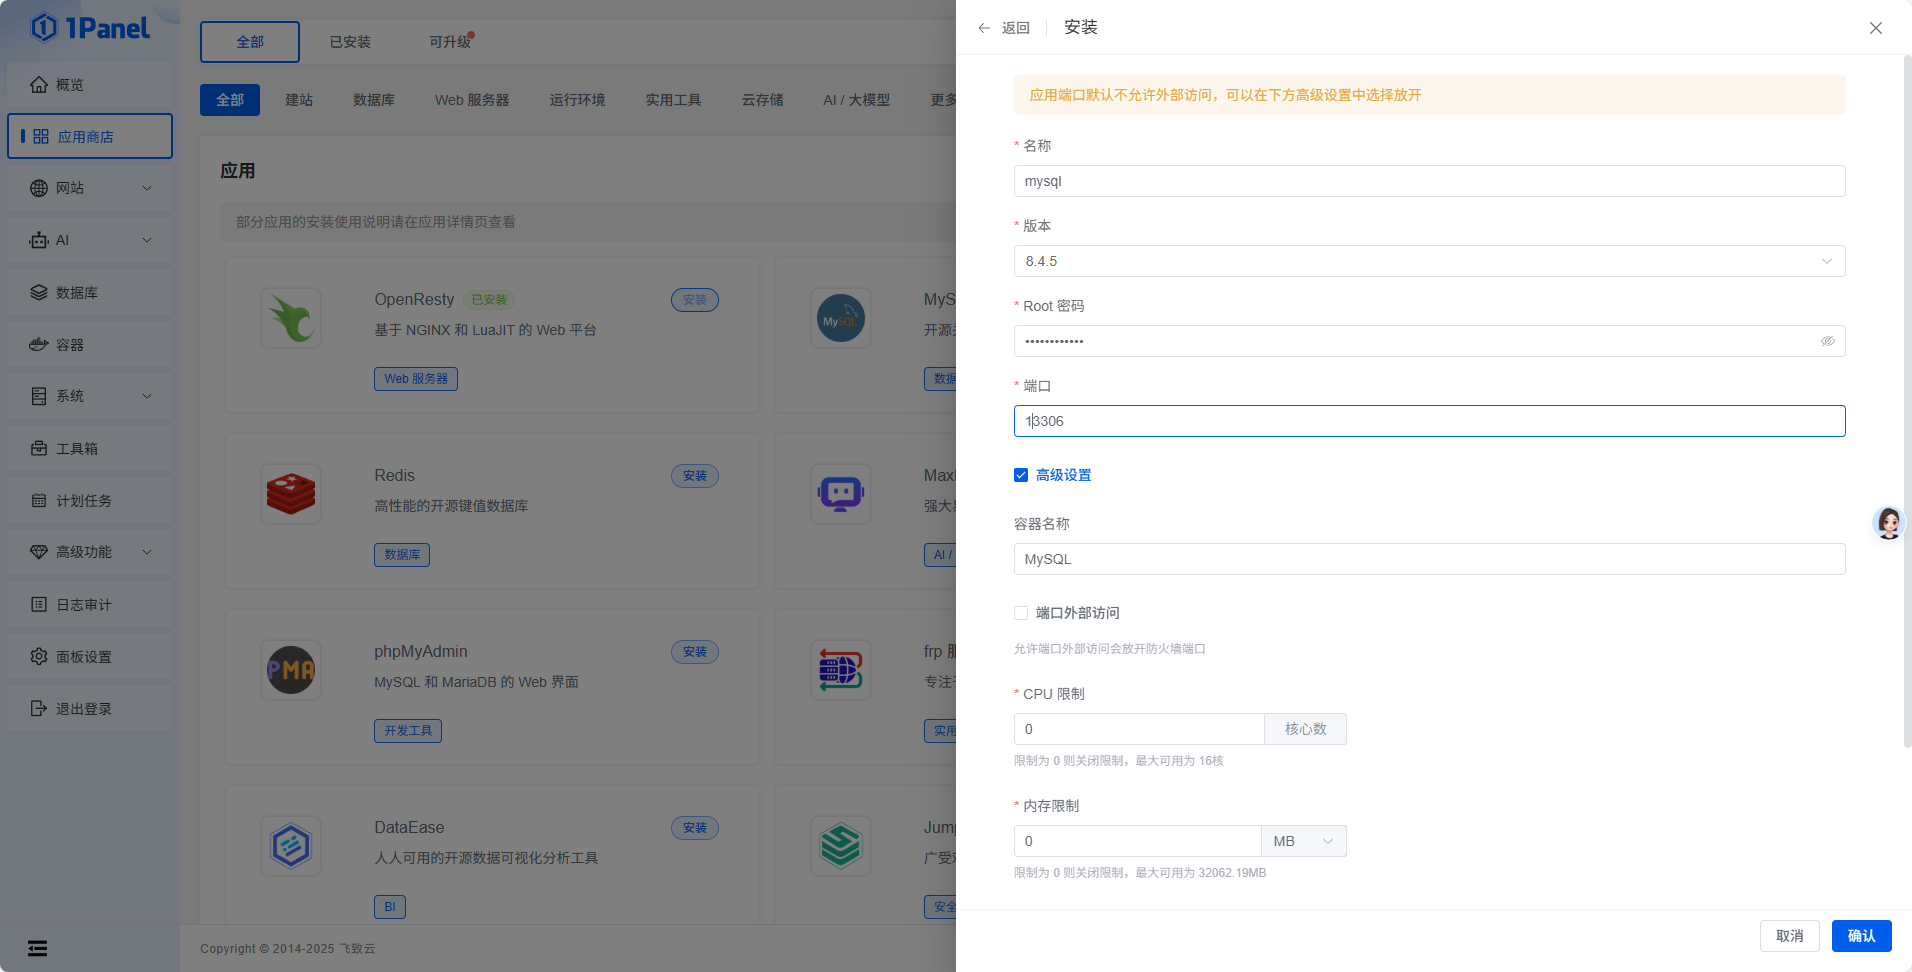
Task: Open the MB memory unit dropdown
Action: [x=1304, y=841]
